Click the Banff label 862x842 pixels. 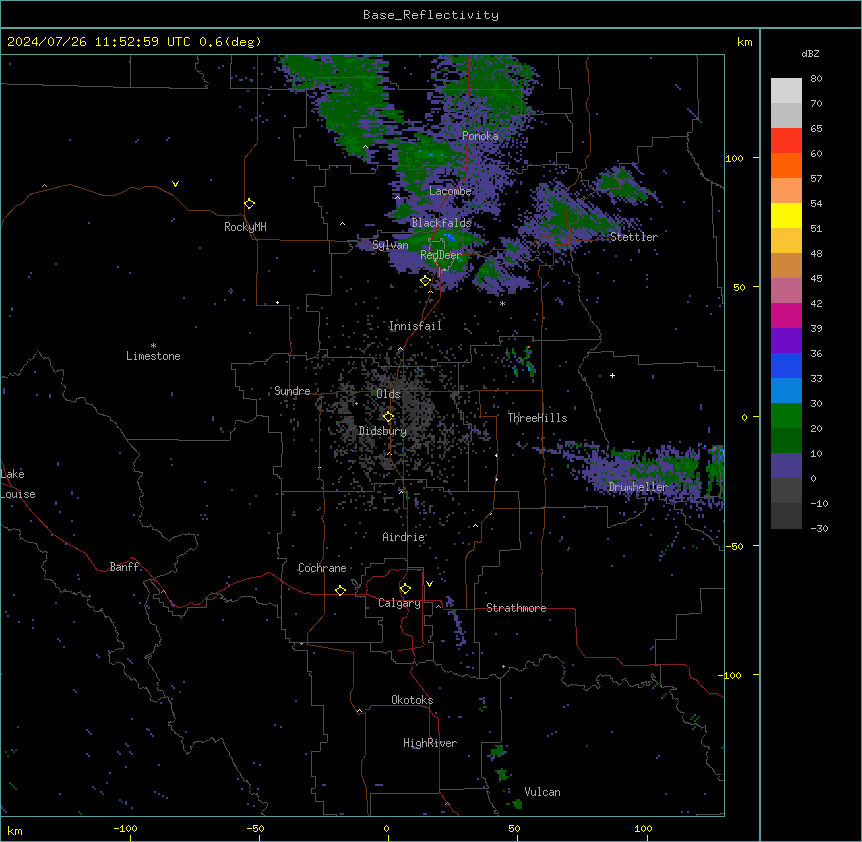124,567
